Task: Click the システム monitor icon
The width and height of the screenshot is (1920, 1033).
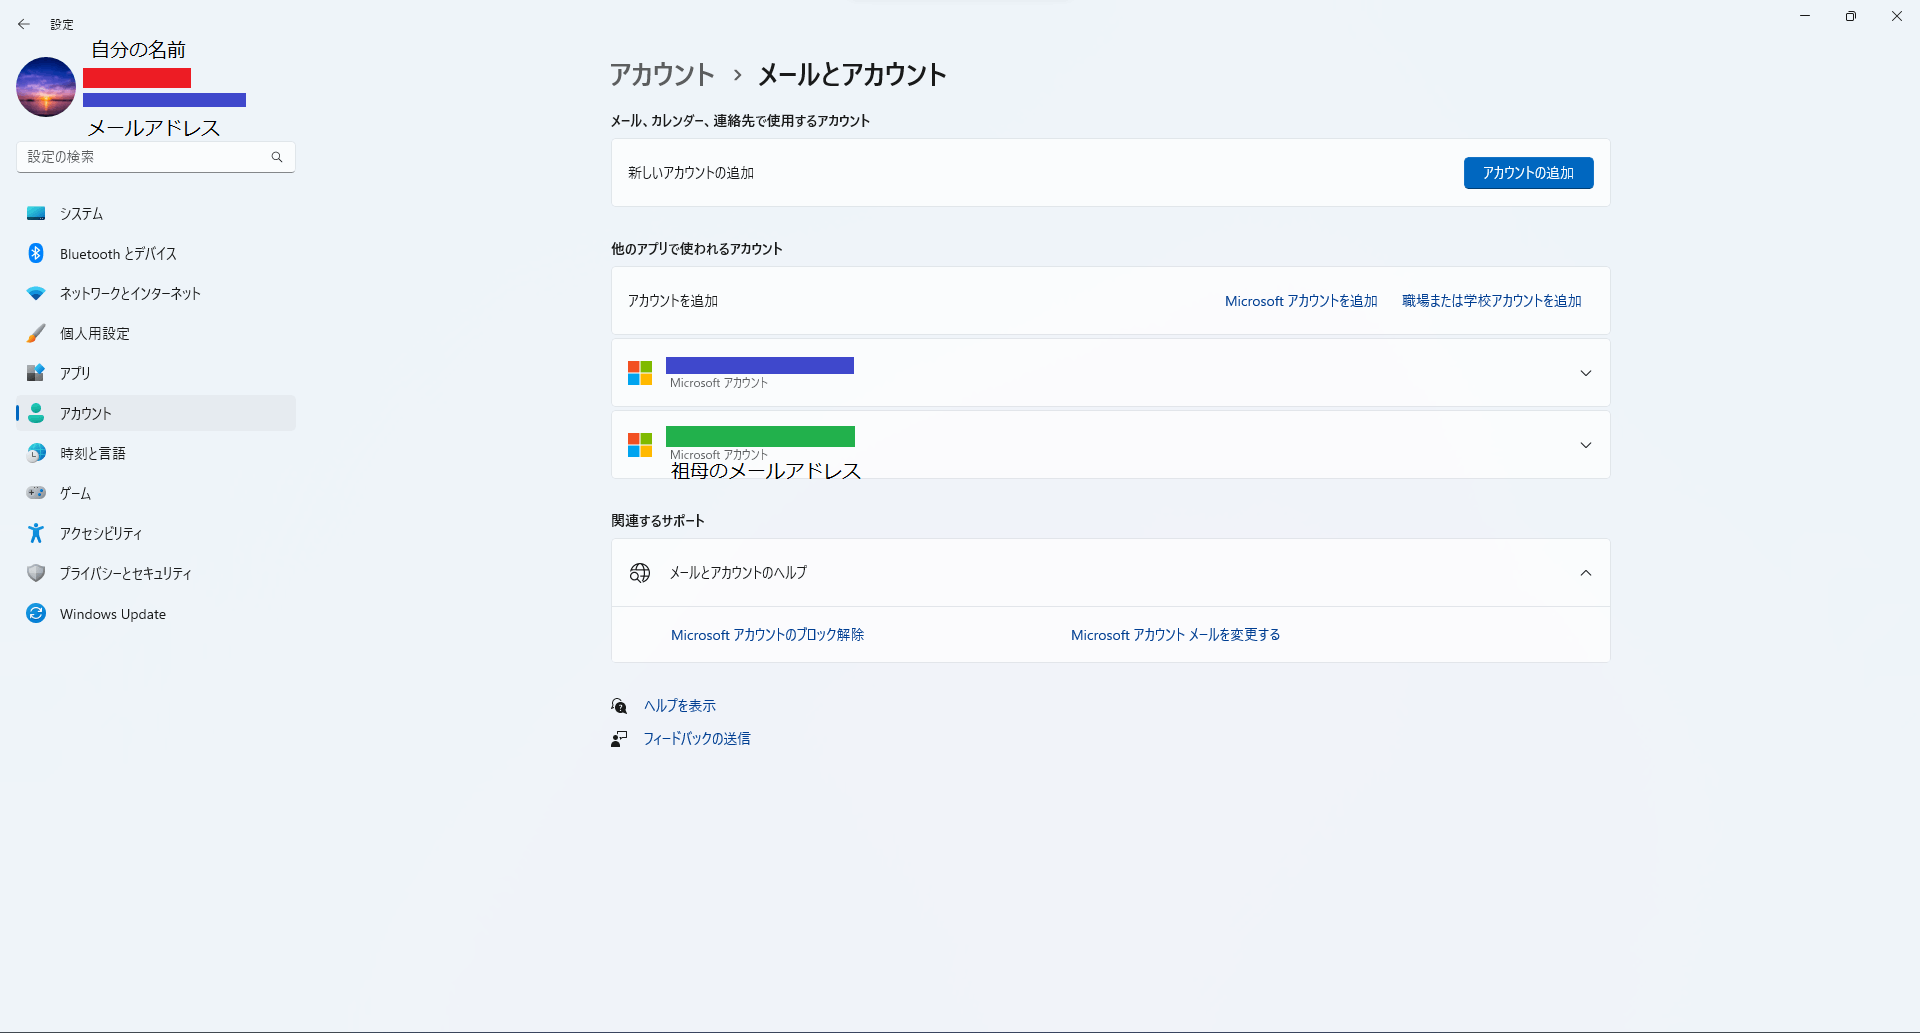Action: point(36,213)
